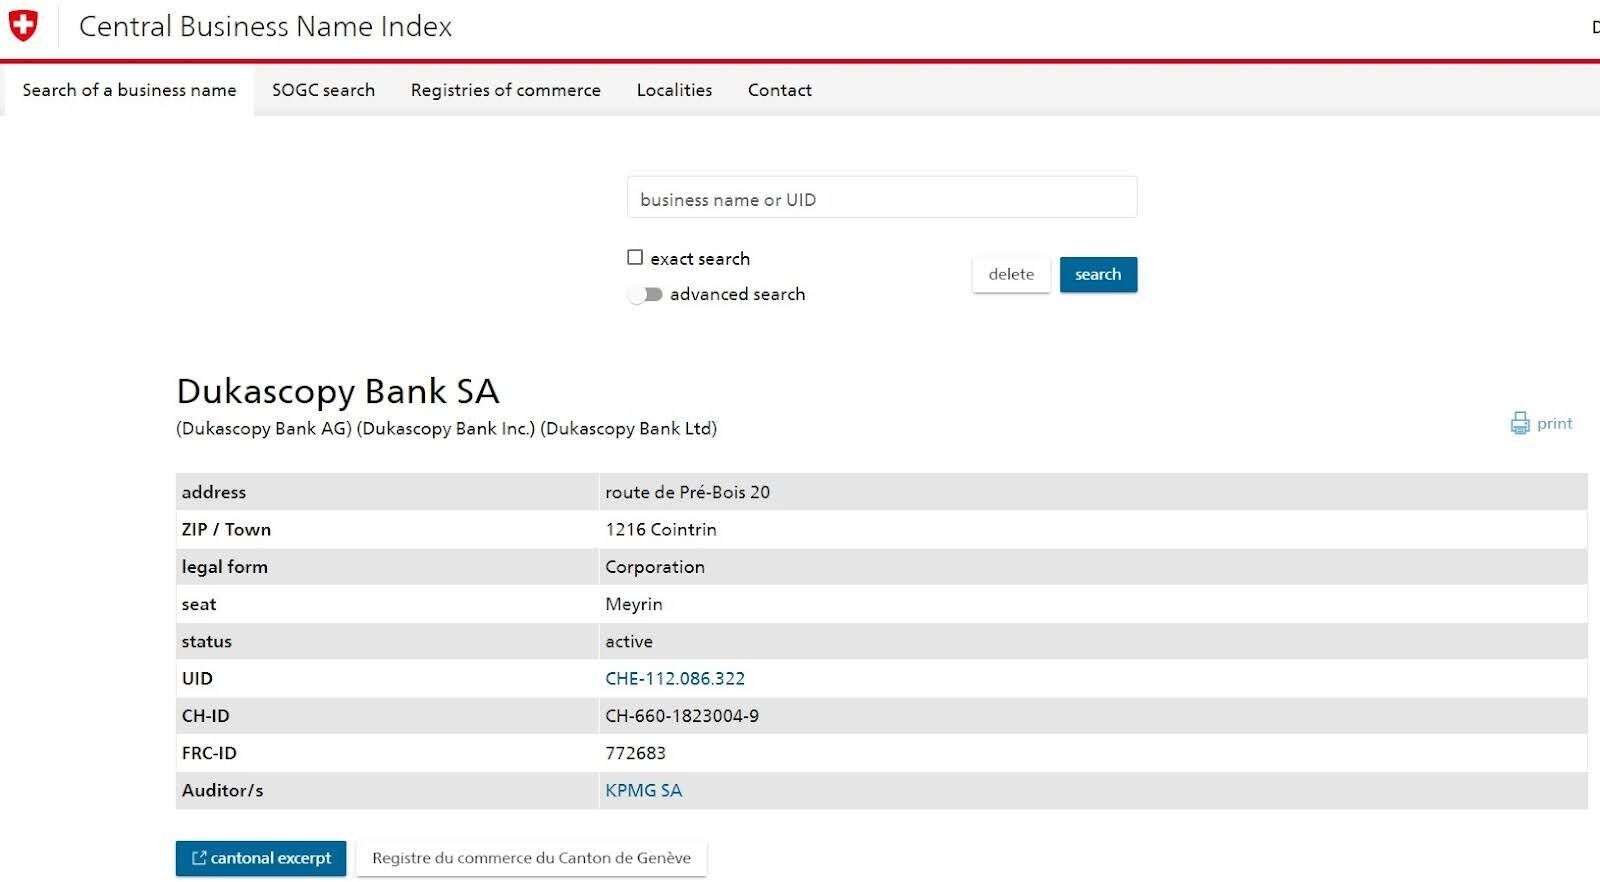
Task: Select the FRC-ID value 772683
Action: point(635,753)
